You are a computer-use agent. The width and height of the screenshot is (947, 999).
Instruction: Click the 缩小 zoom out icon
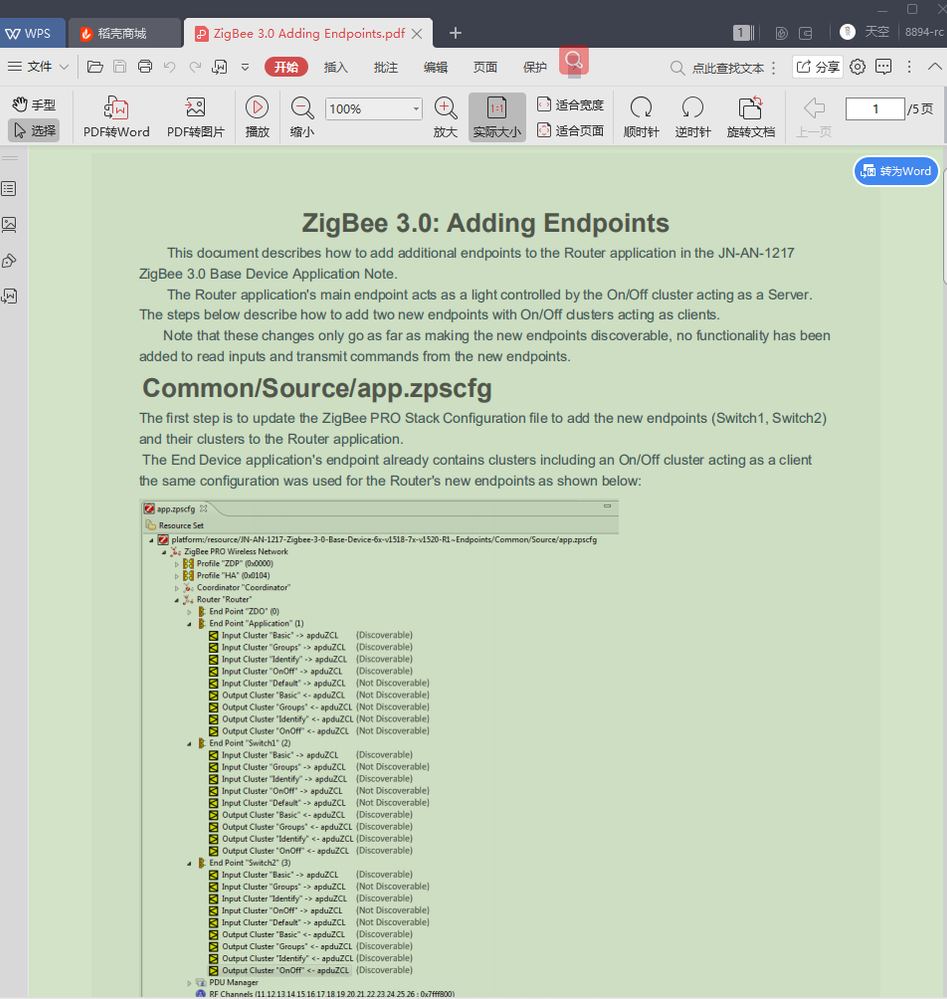coord(302,117)
